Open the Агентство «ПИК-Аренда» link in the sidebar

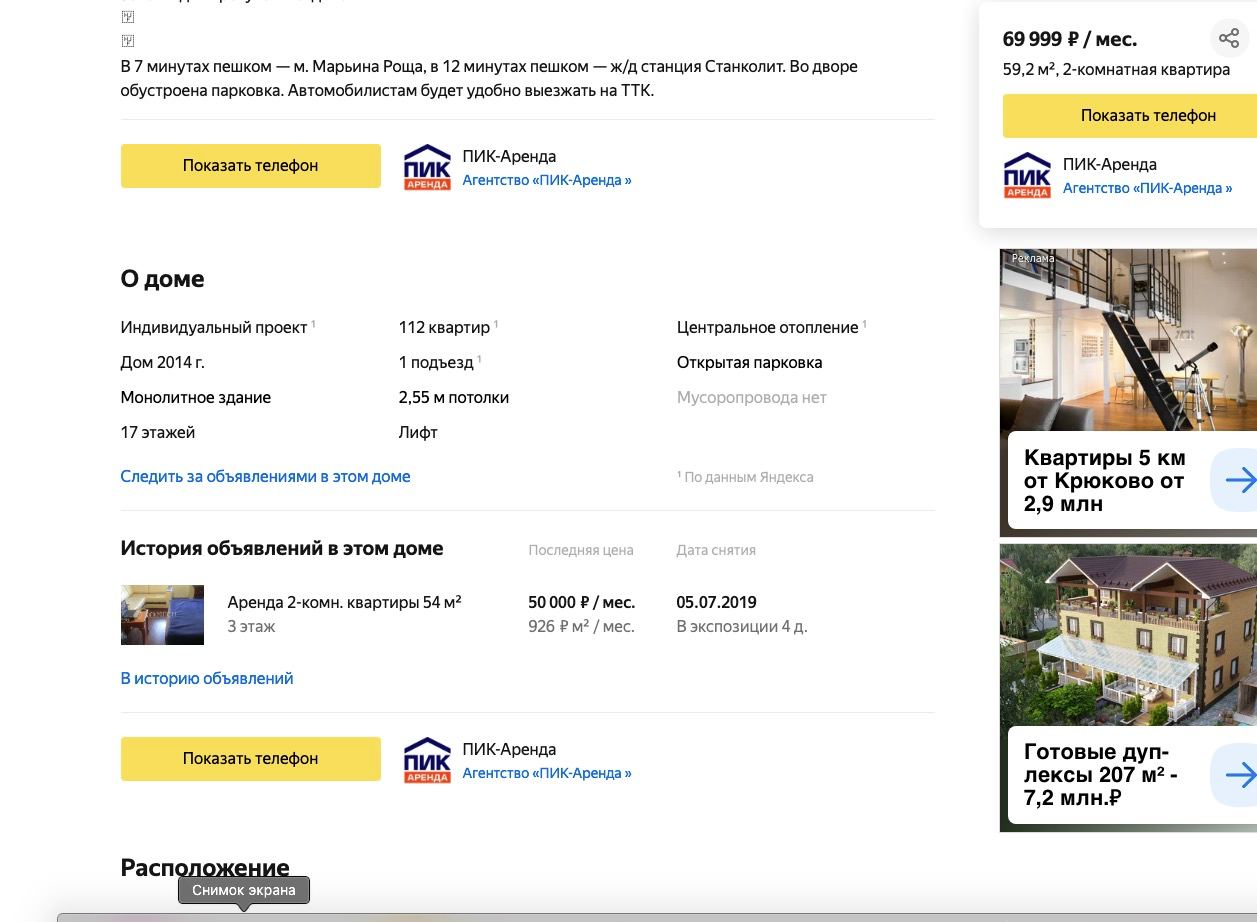point(1147,188)
